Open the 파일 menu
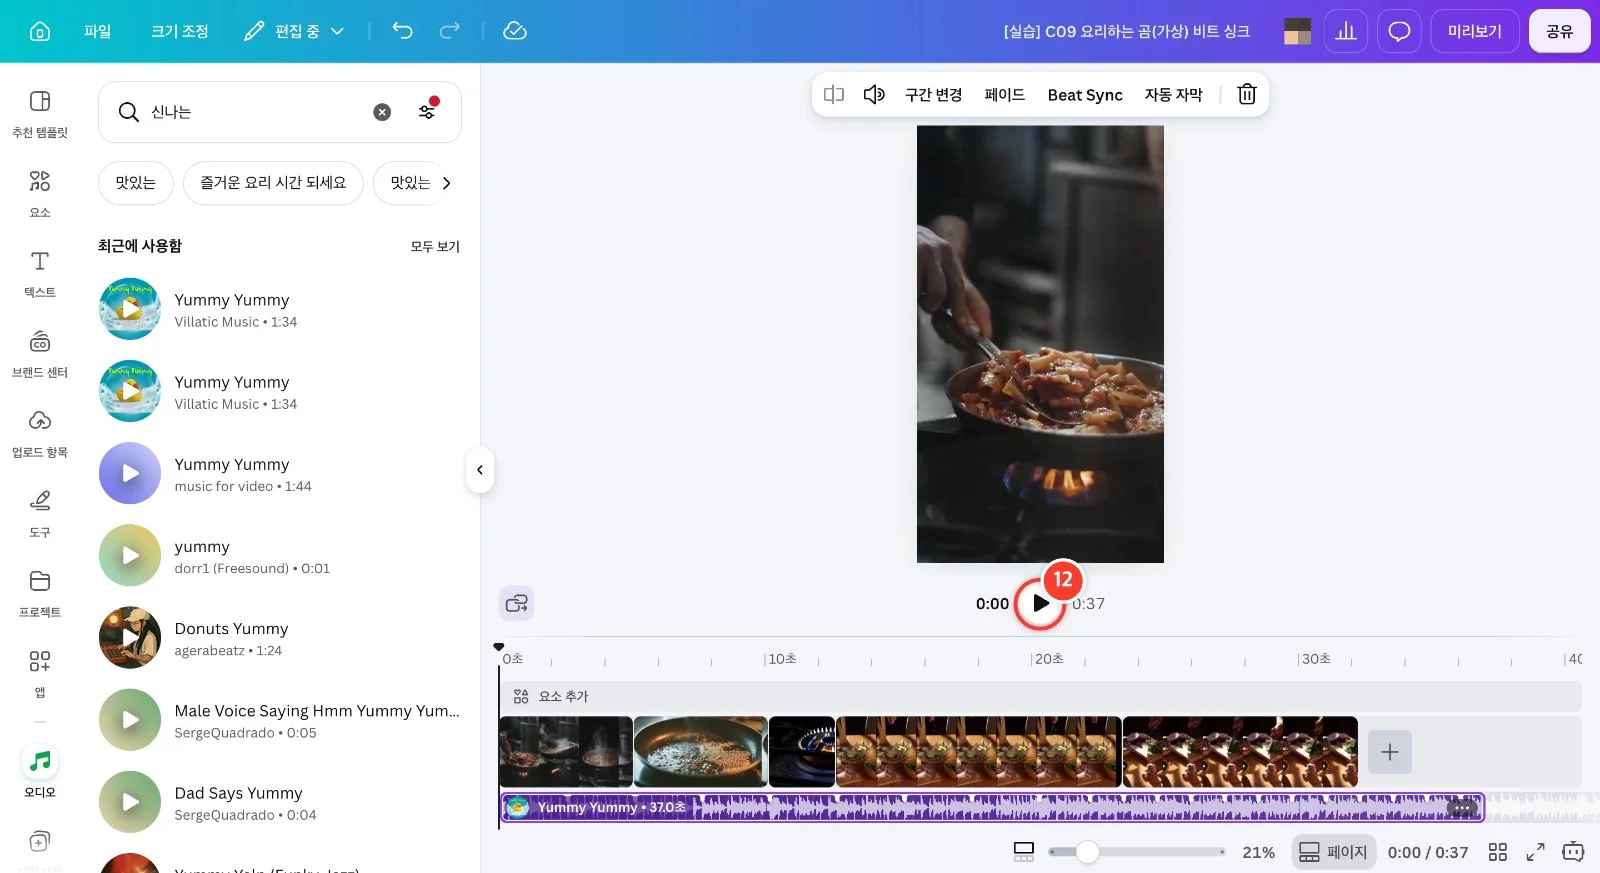The width and height of the screenshot is (1600, 873). pos(97,31)
